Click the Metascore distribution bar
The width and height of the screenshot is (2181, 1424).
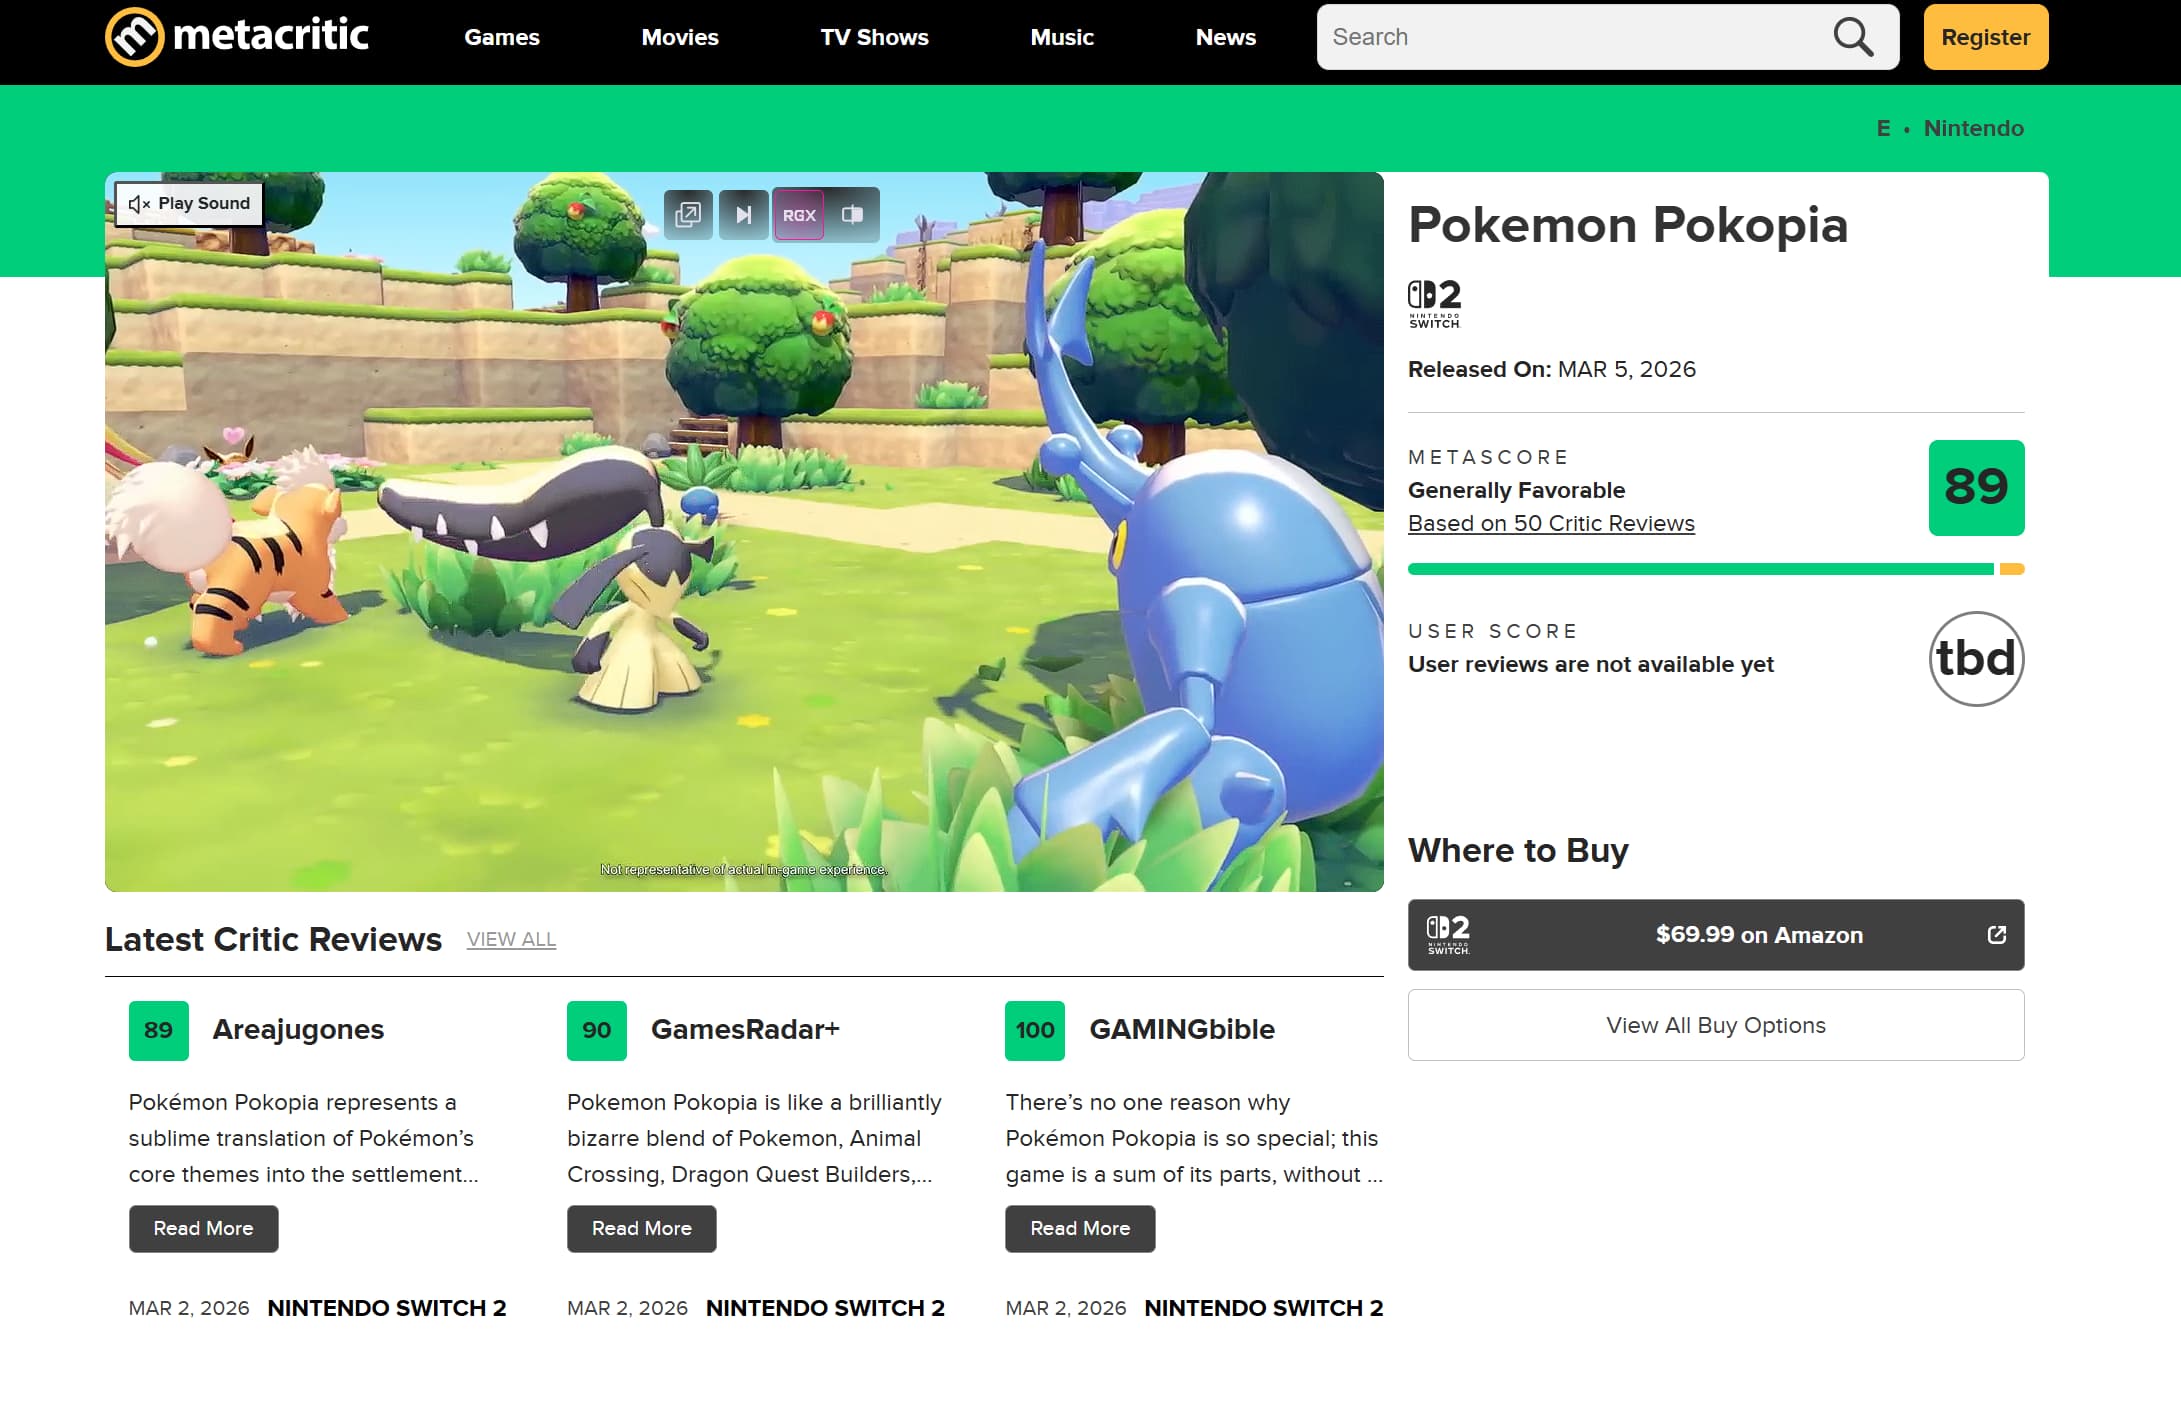point(1700,569)
